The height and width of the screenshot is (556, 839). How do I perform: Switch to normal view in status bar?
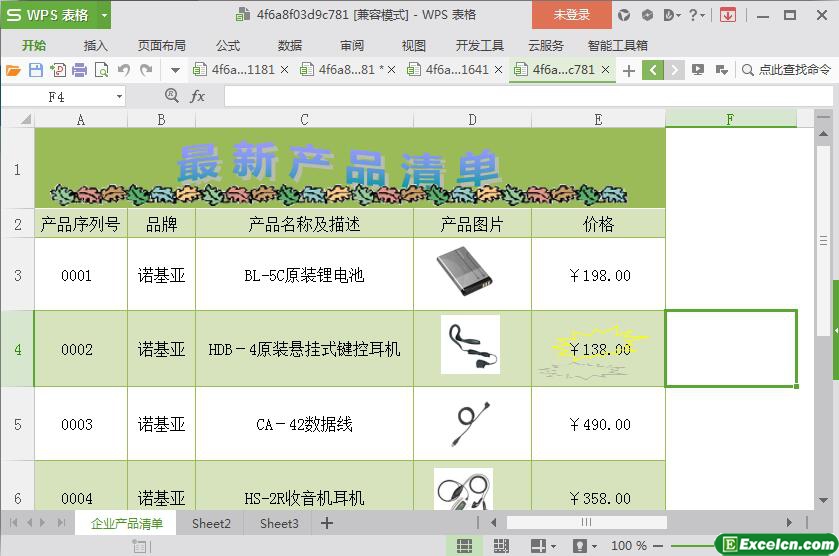pyautogui.click(x=465, y=546)
